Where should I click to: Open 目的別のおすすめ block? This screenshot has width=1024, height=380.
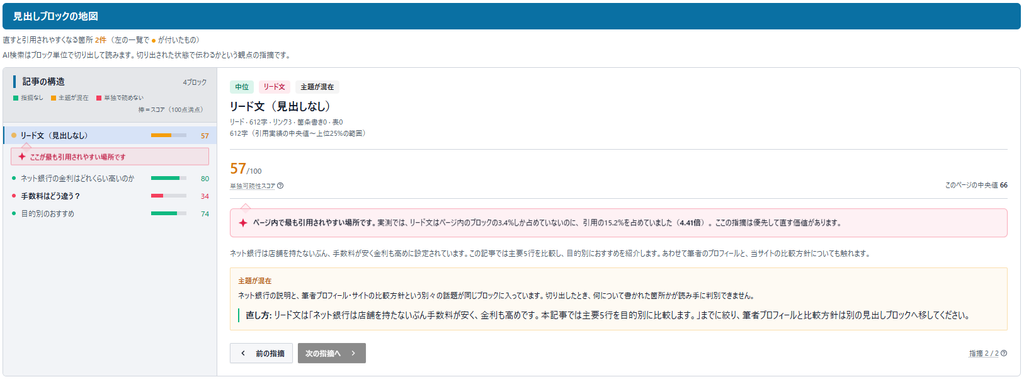110,214
